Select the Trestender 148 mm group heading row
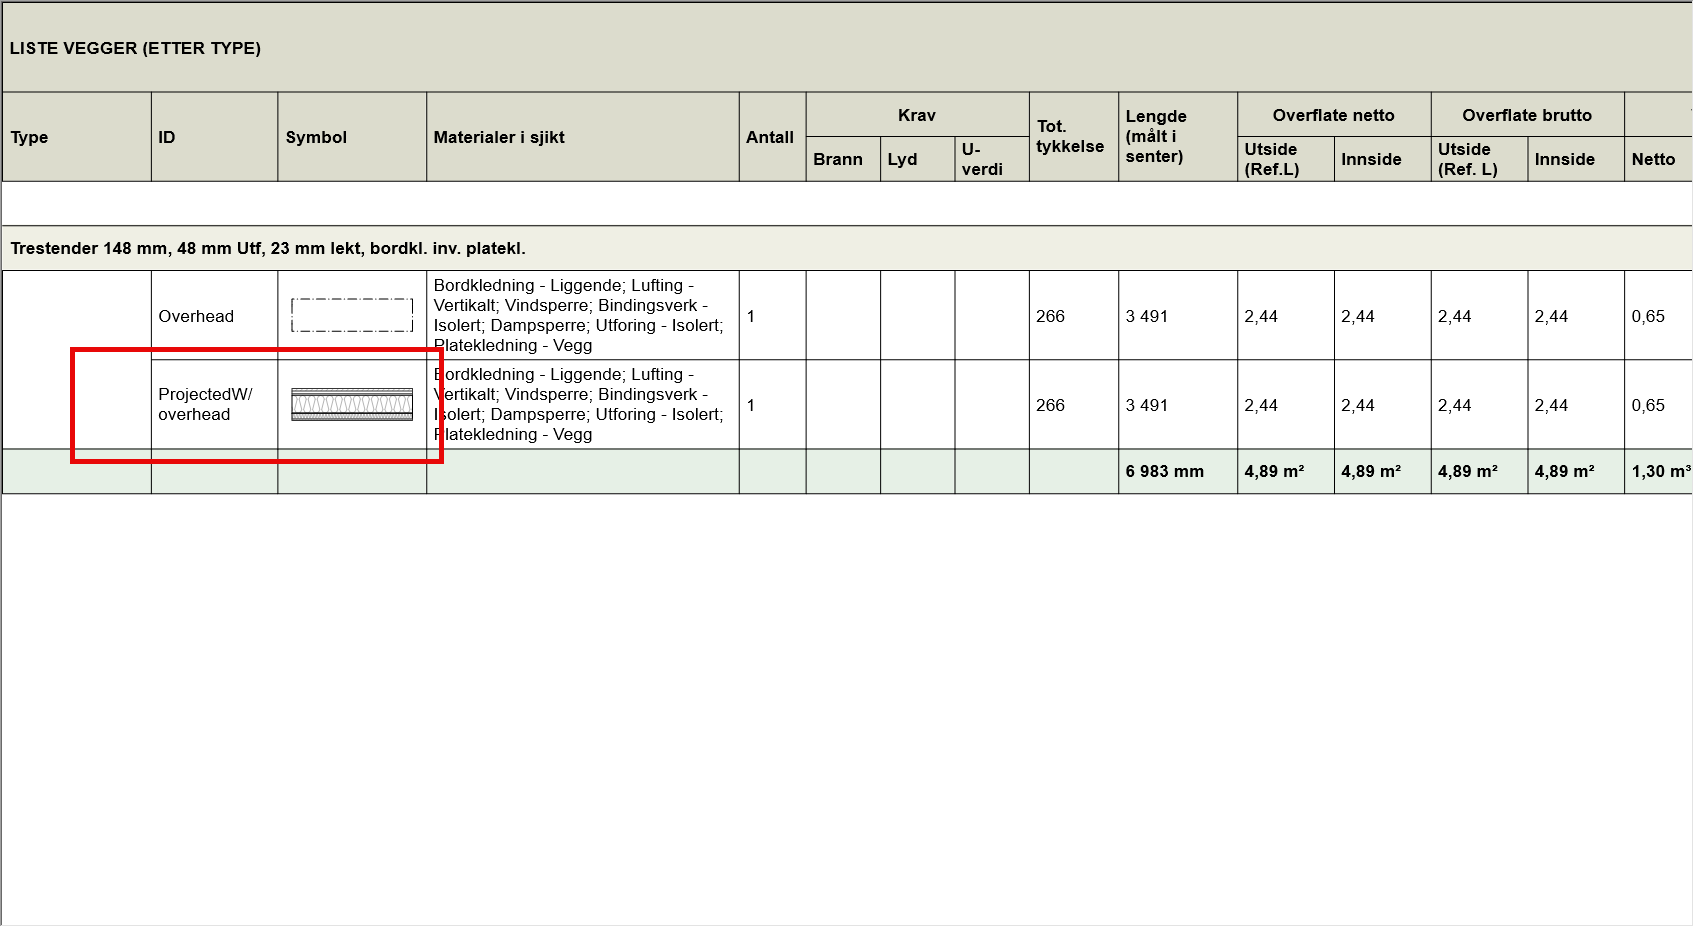 [268, 248]
